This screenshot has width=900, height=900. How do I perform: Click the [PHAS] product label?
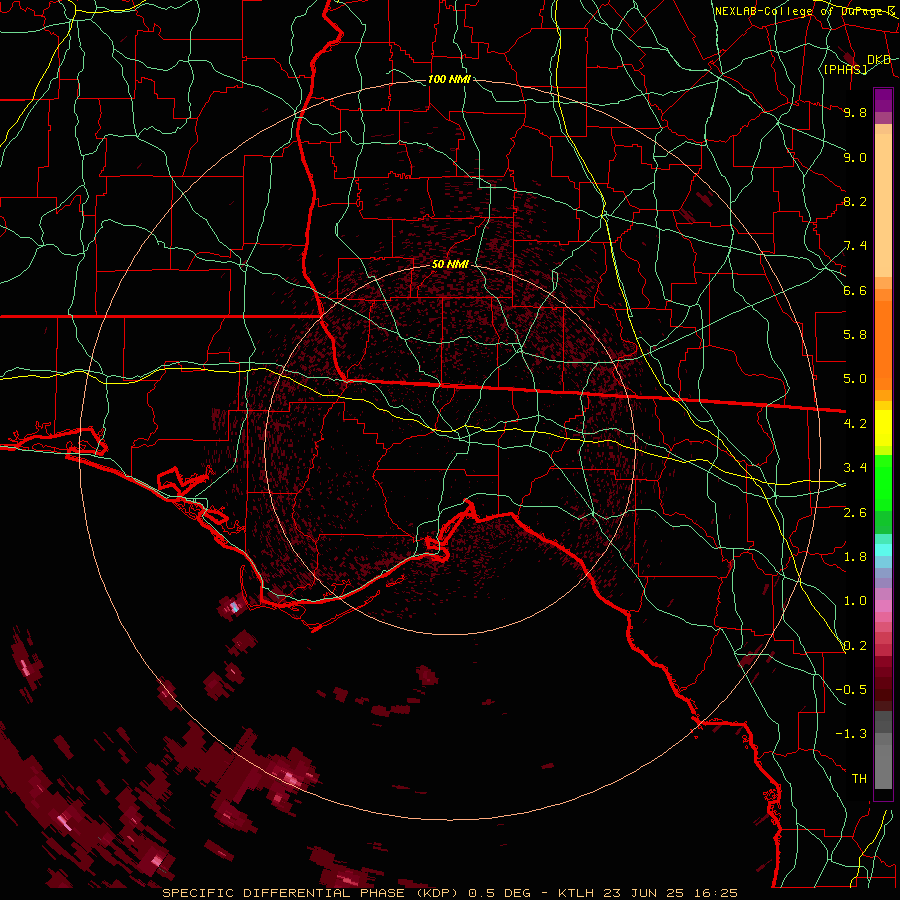[x=845, y=69]
